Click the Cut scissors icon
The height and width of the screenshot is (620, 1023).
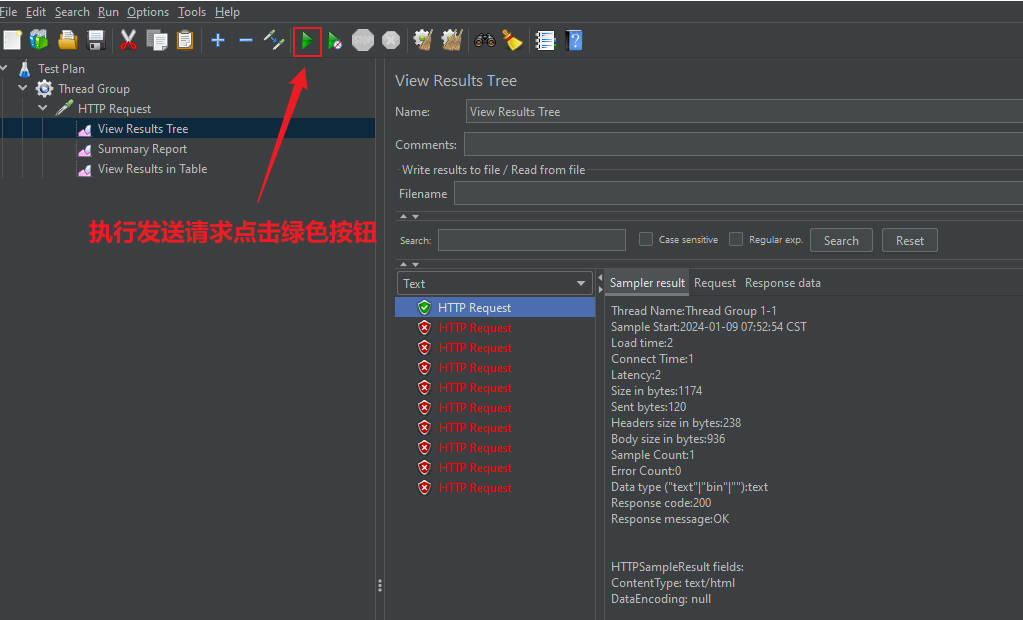(128, 40)
